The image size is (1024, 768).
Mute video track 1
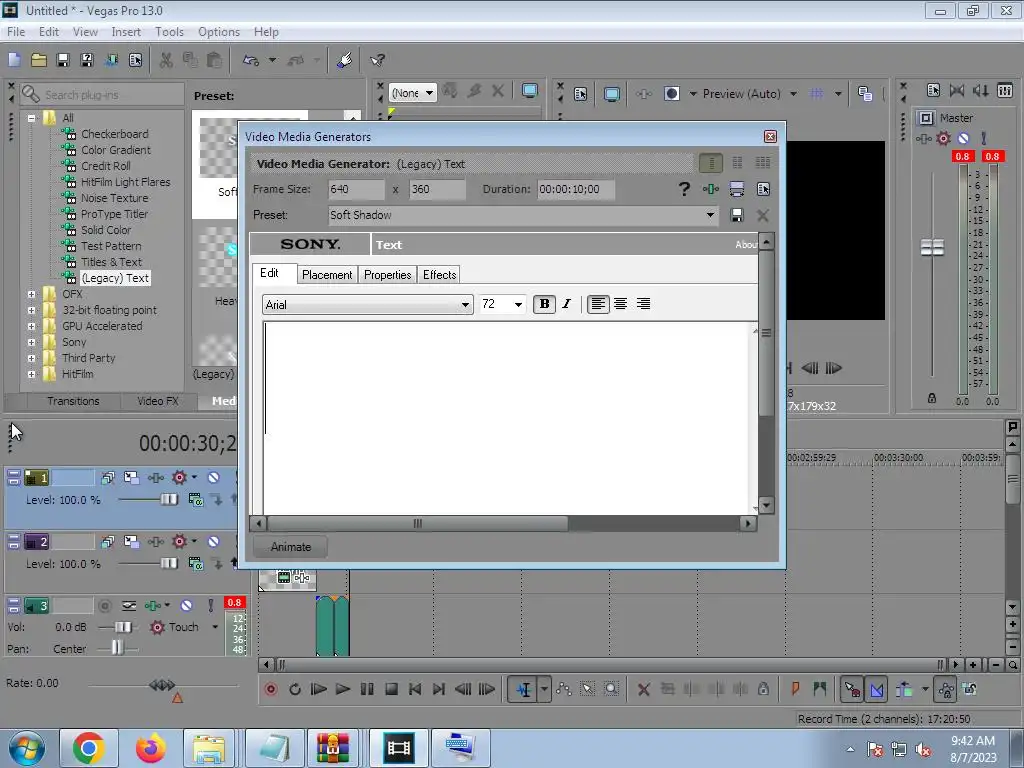click(x=214, y=478)
